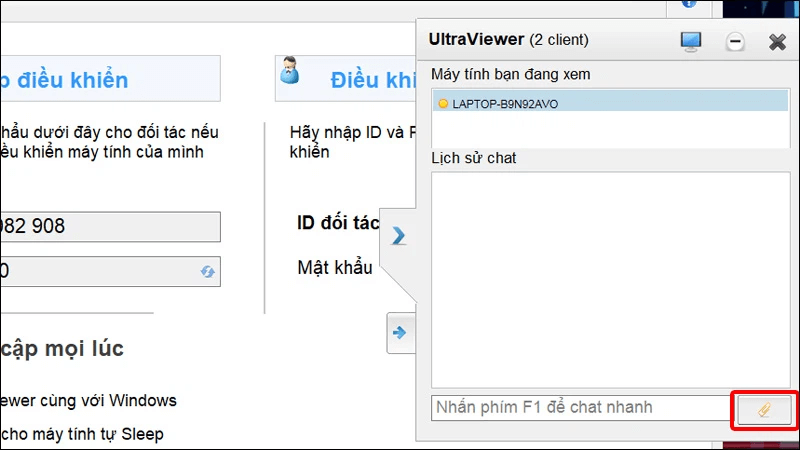Click the user avatar icon beside Điều khiển
The width and height of the screenshot is (800, 450).
[290, 70]
